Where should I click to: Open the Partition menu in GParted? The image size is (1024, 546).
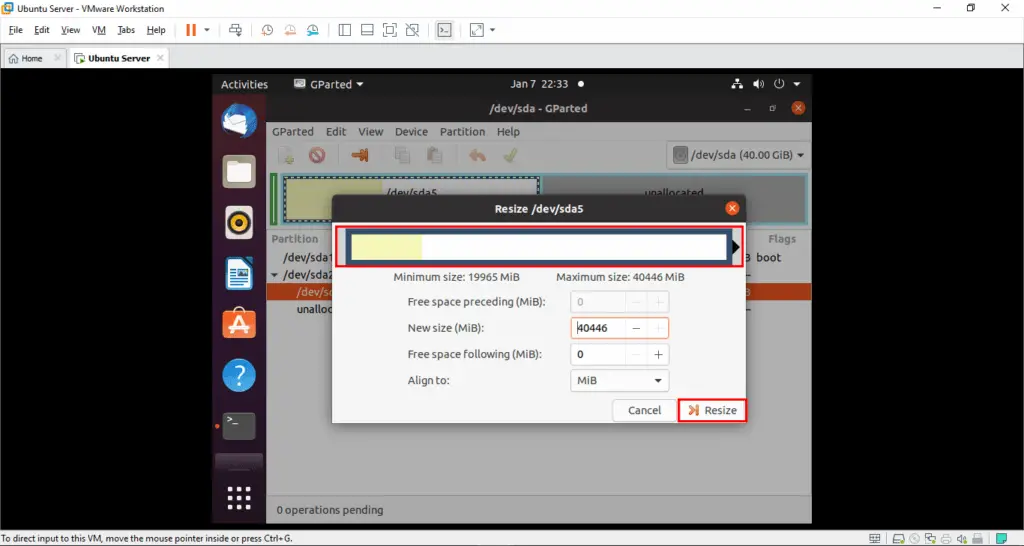462,131
